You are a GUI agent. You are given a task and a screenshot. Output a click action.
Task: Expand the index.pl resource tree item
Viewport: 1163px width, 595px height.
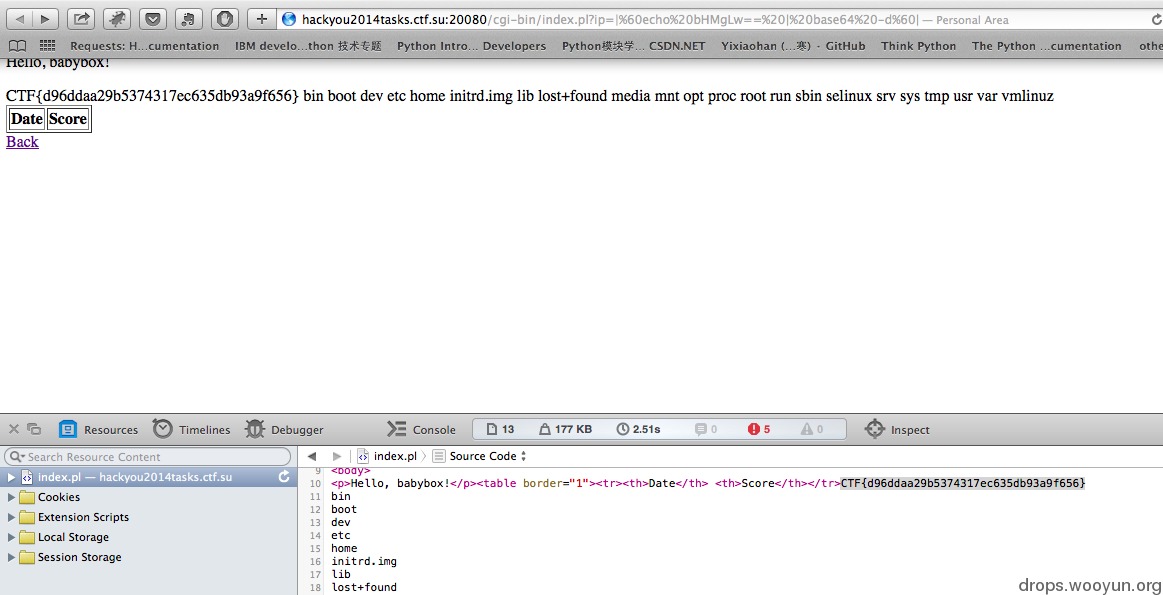(x=11, y=477)
